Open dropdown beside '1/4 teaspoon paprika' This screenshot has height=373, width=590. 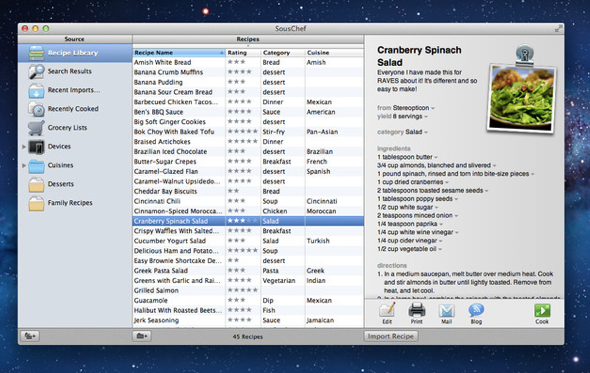[441, 224]
